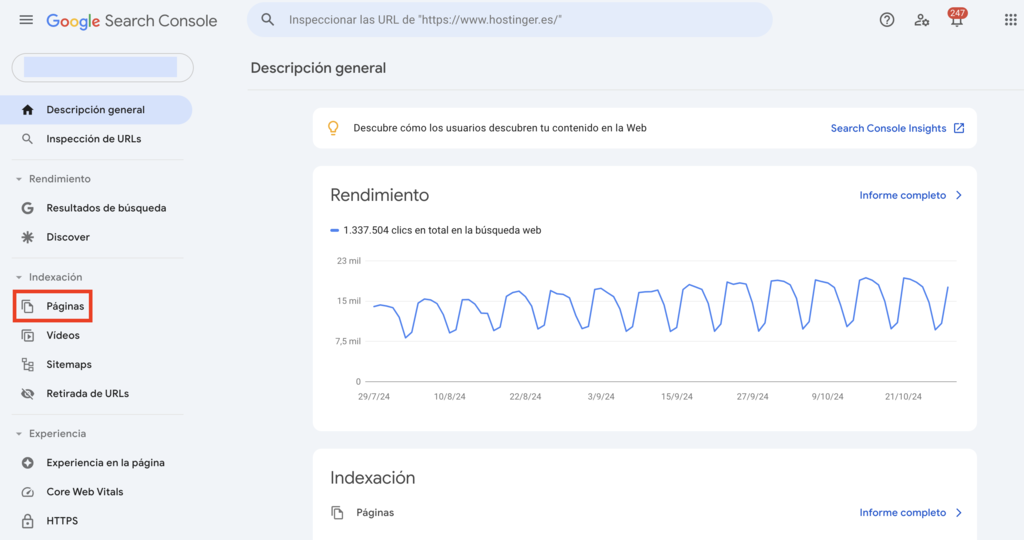Open the hamburger main menu icon
The image size is (1024, 540).
[26, 20]
